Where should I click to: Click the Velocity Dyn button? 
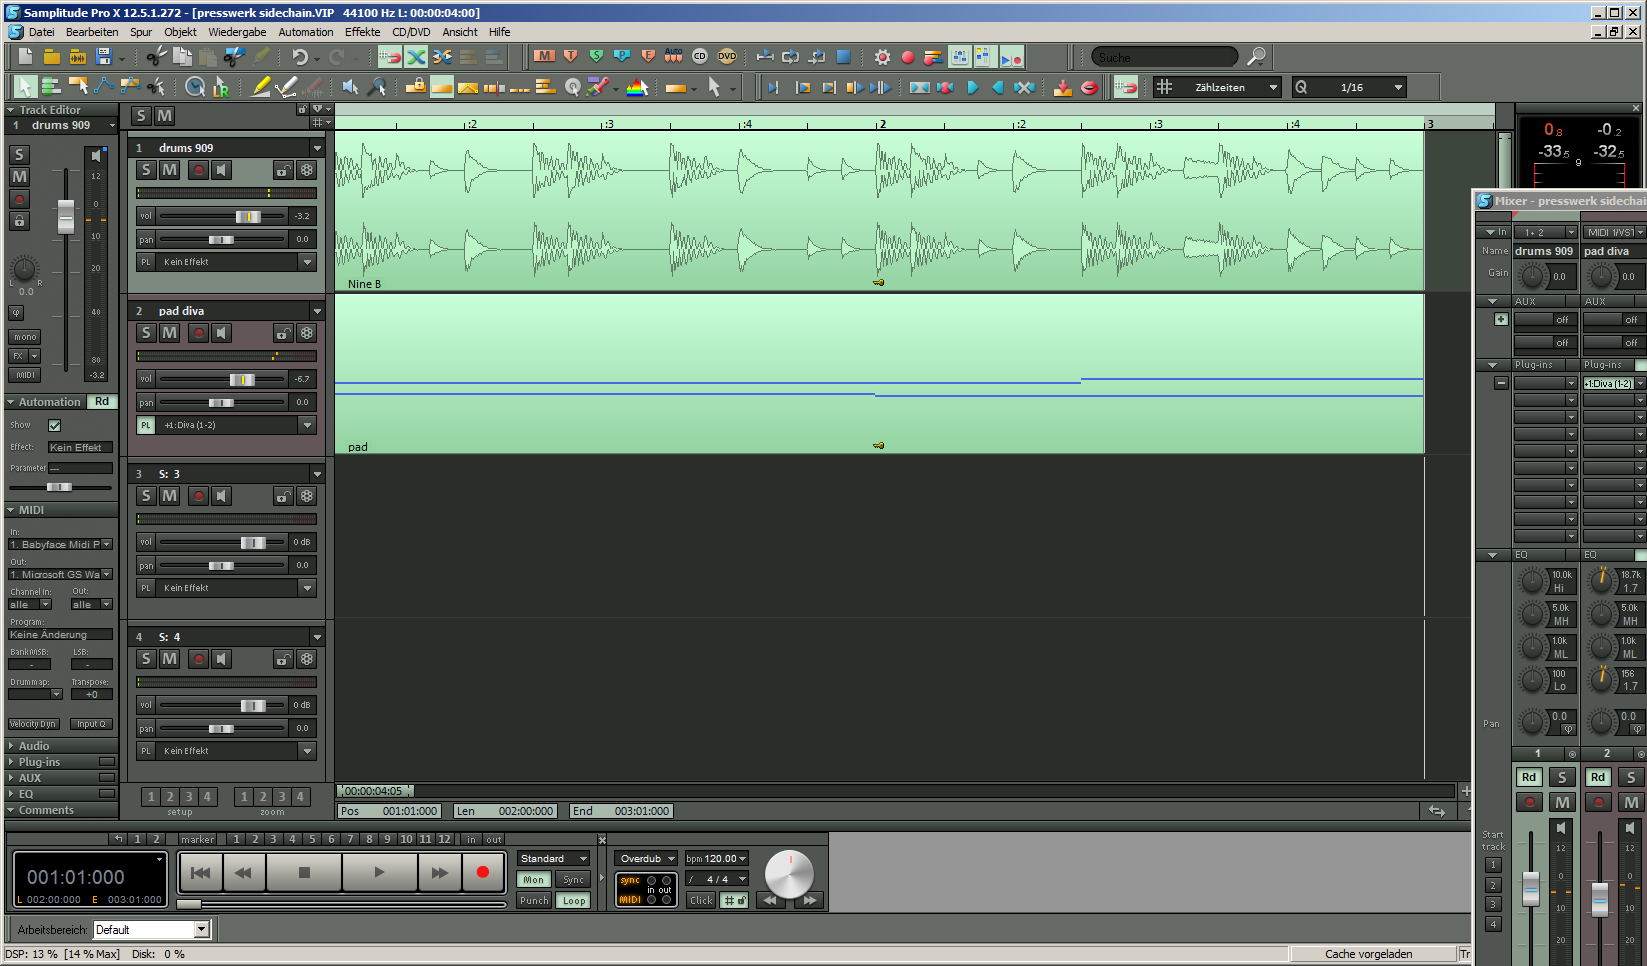[33, 724]
